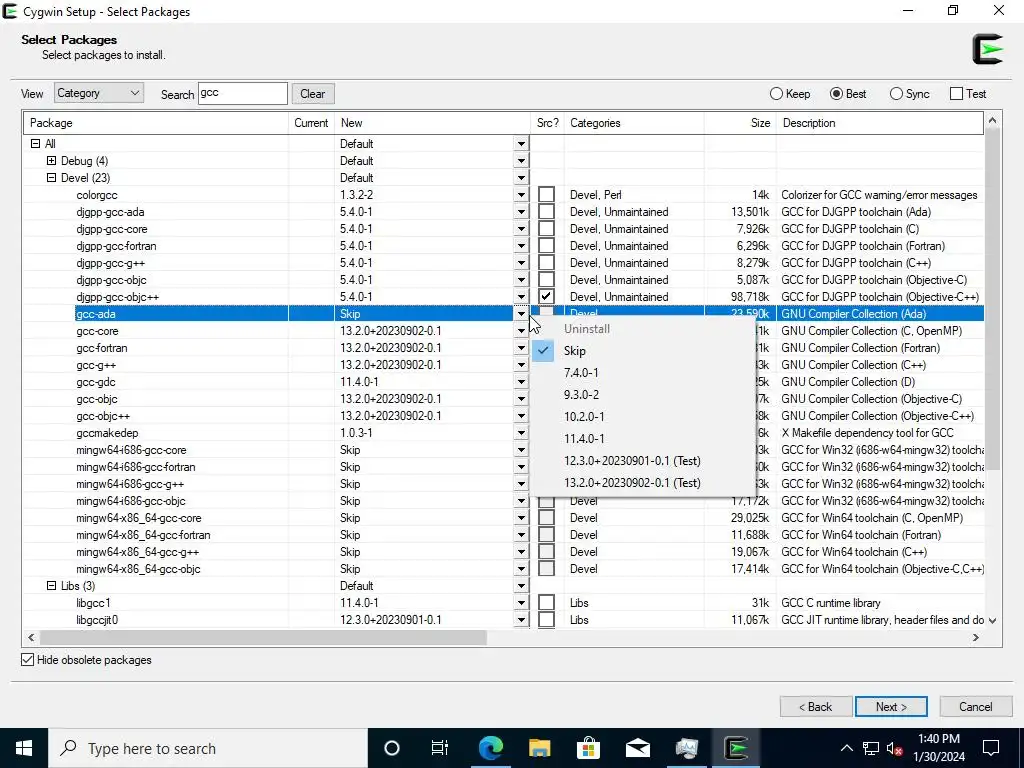Choose 13.2.0+20230902-0.1 (Test) in menu

643,483
